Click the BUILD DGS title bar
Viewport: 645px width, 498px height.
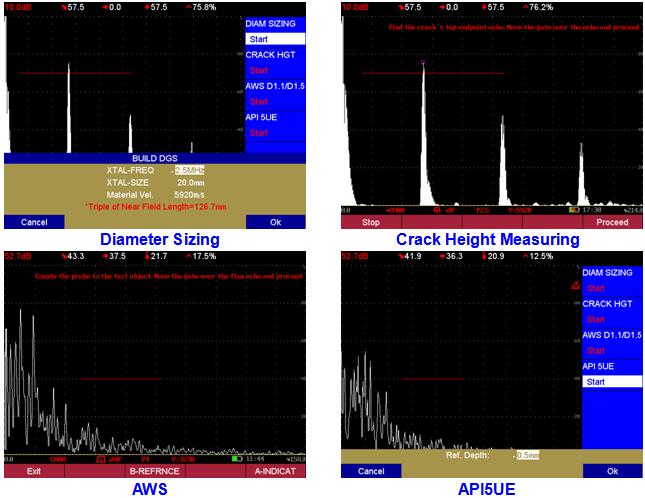click(155, 158)
